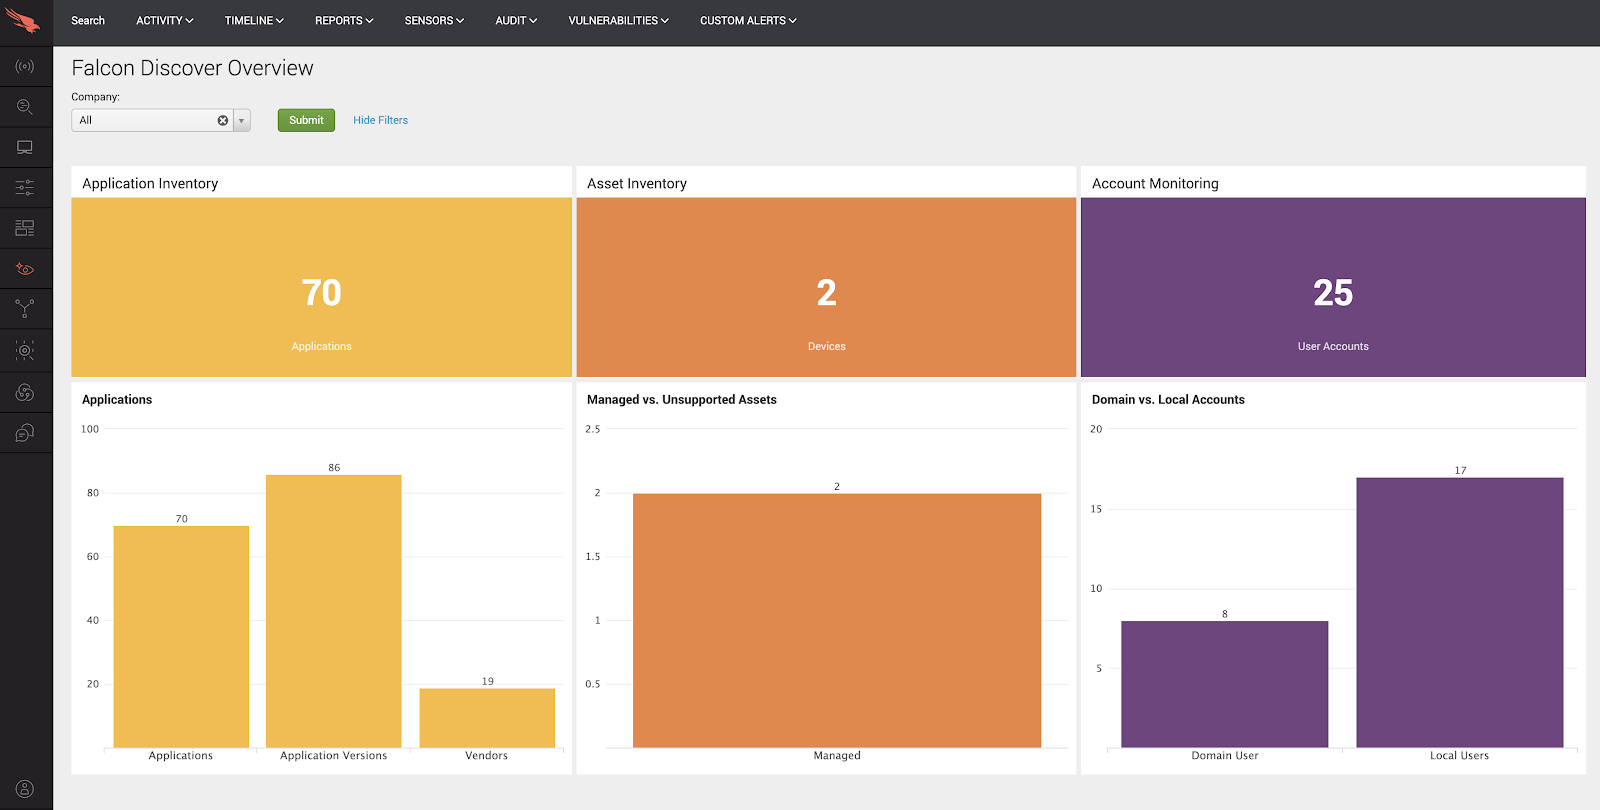Screen dimensions: 1600x810
Task: Clear the Company filter with the X icon
Action: [223, 120]
